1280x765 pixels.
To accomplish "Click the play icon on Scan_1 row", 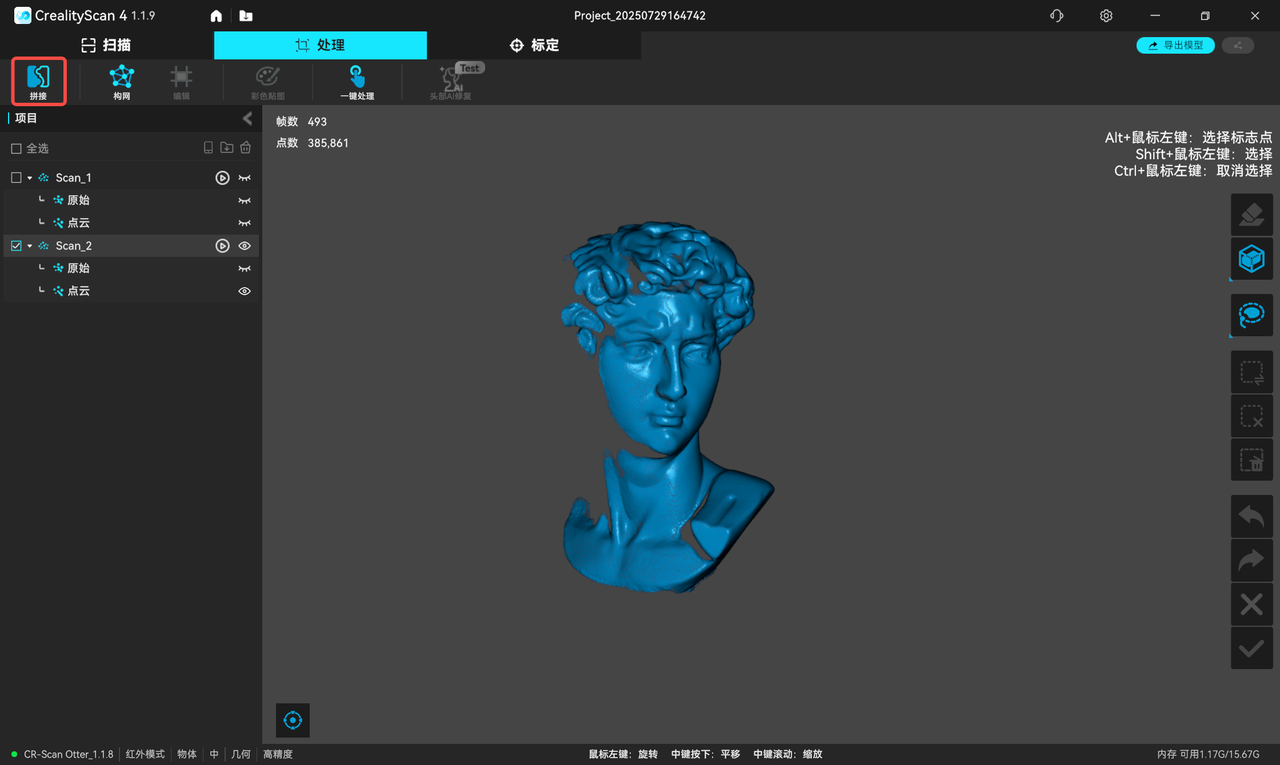I will tap(223, 178).
